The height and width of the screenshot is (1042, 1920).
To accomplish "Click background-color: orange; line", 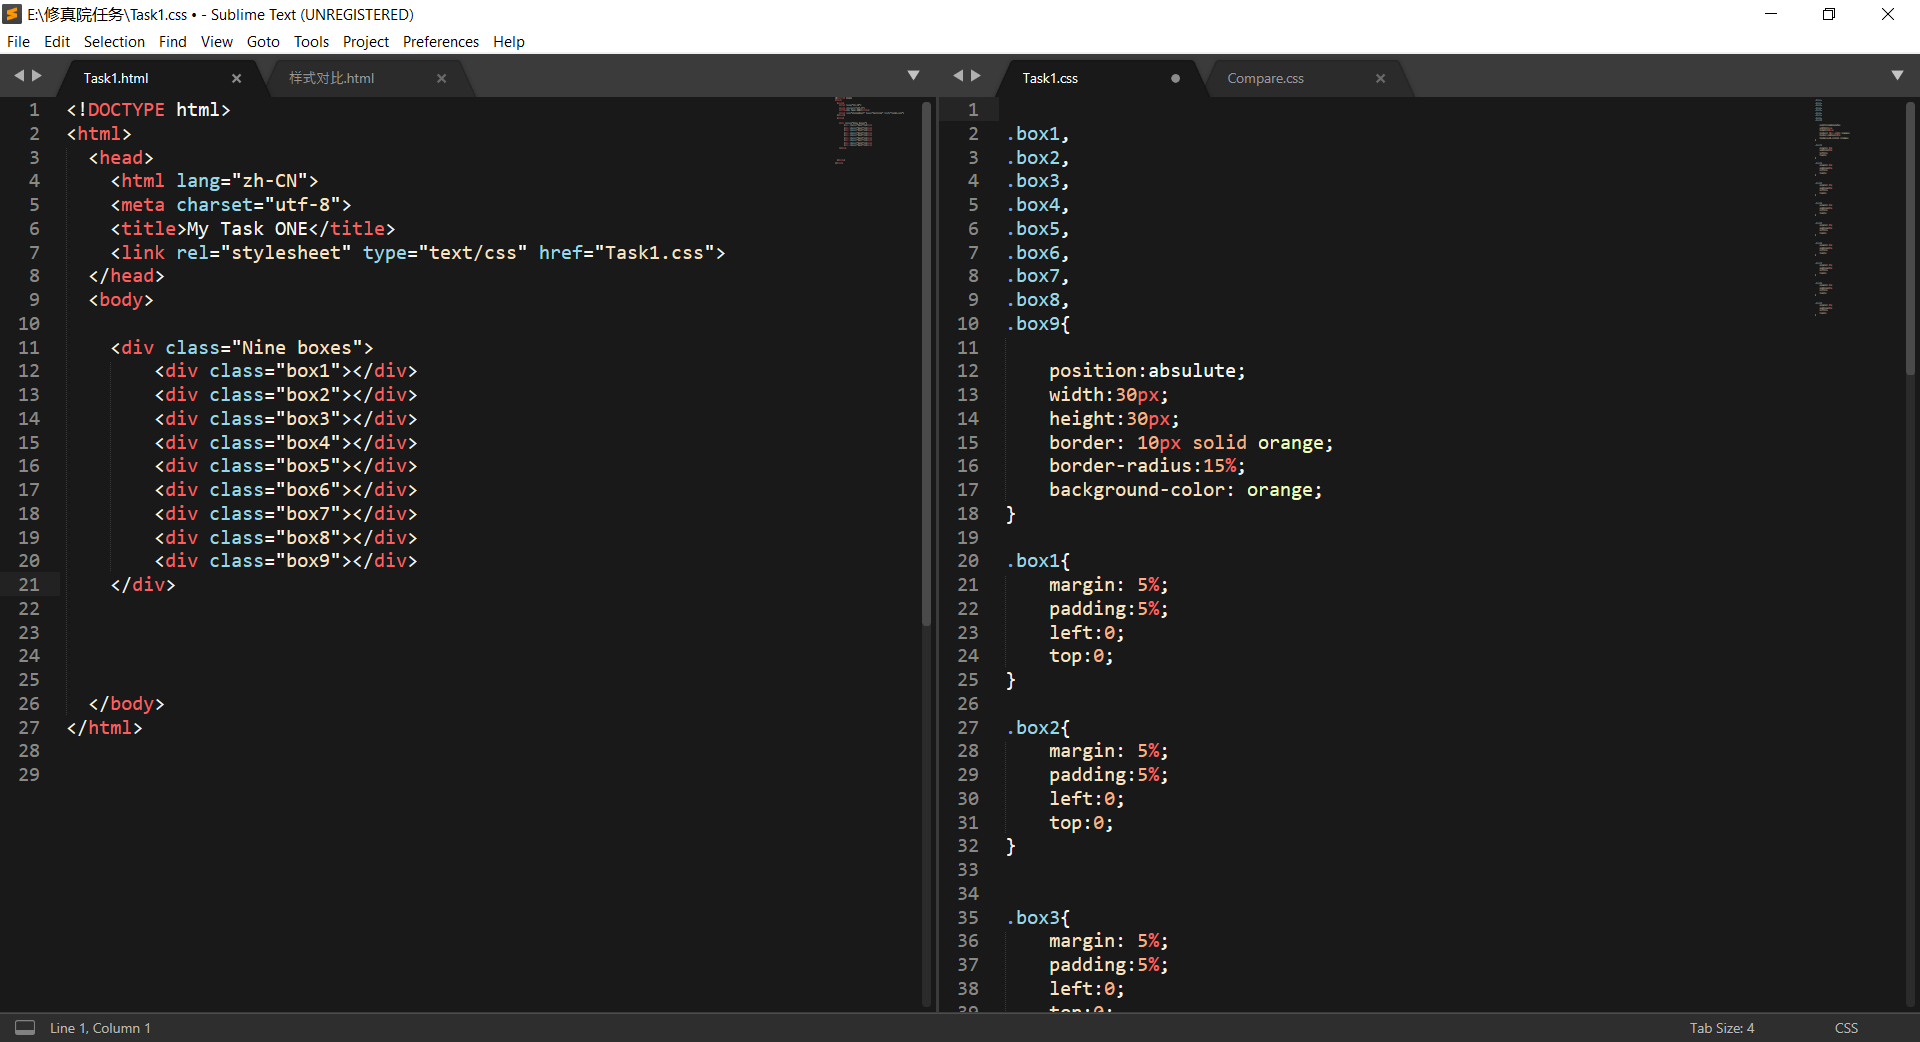I will click(x=1185, y=490).
